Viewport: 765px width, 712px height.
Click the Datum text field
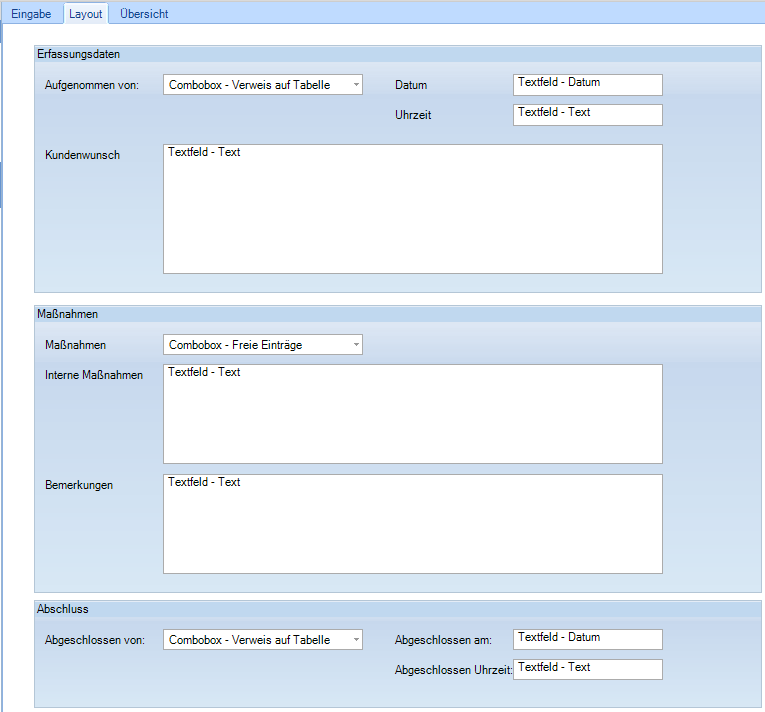[x=587, y=84]
